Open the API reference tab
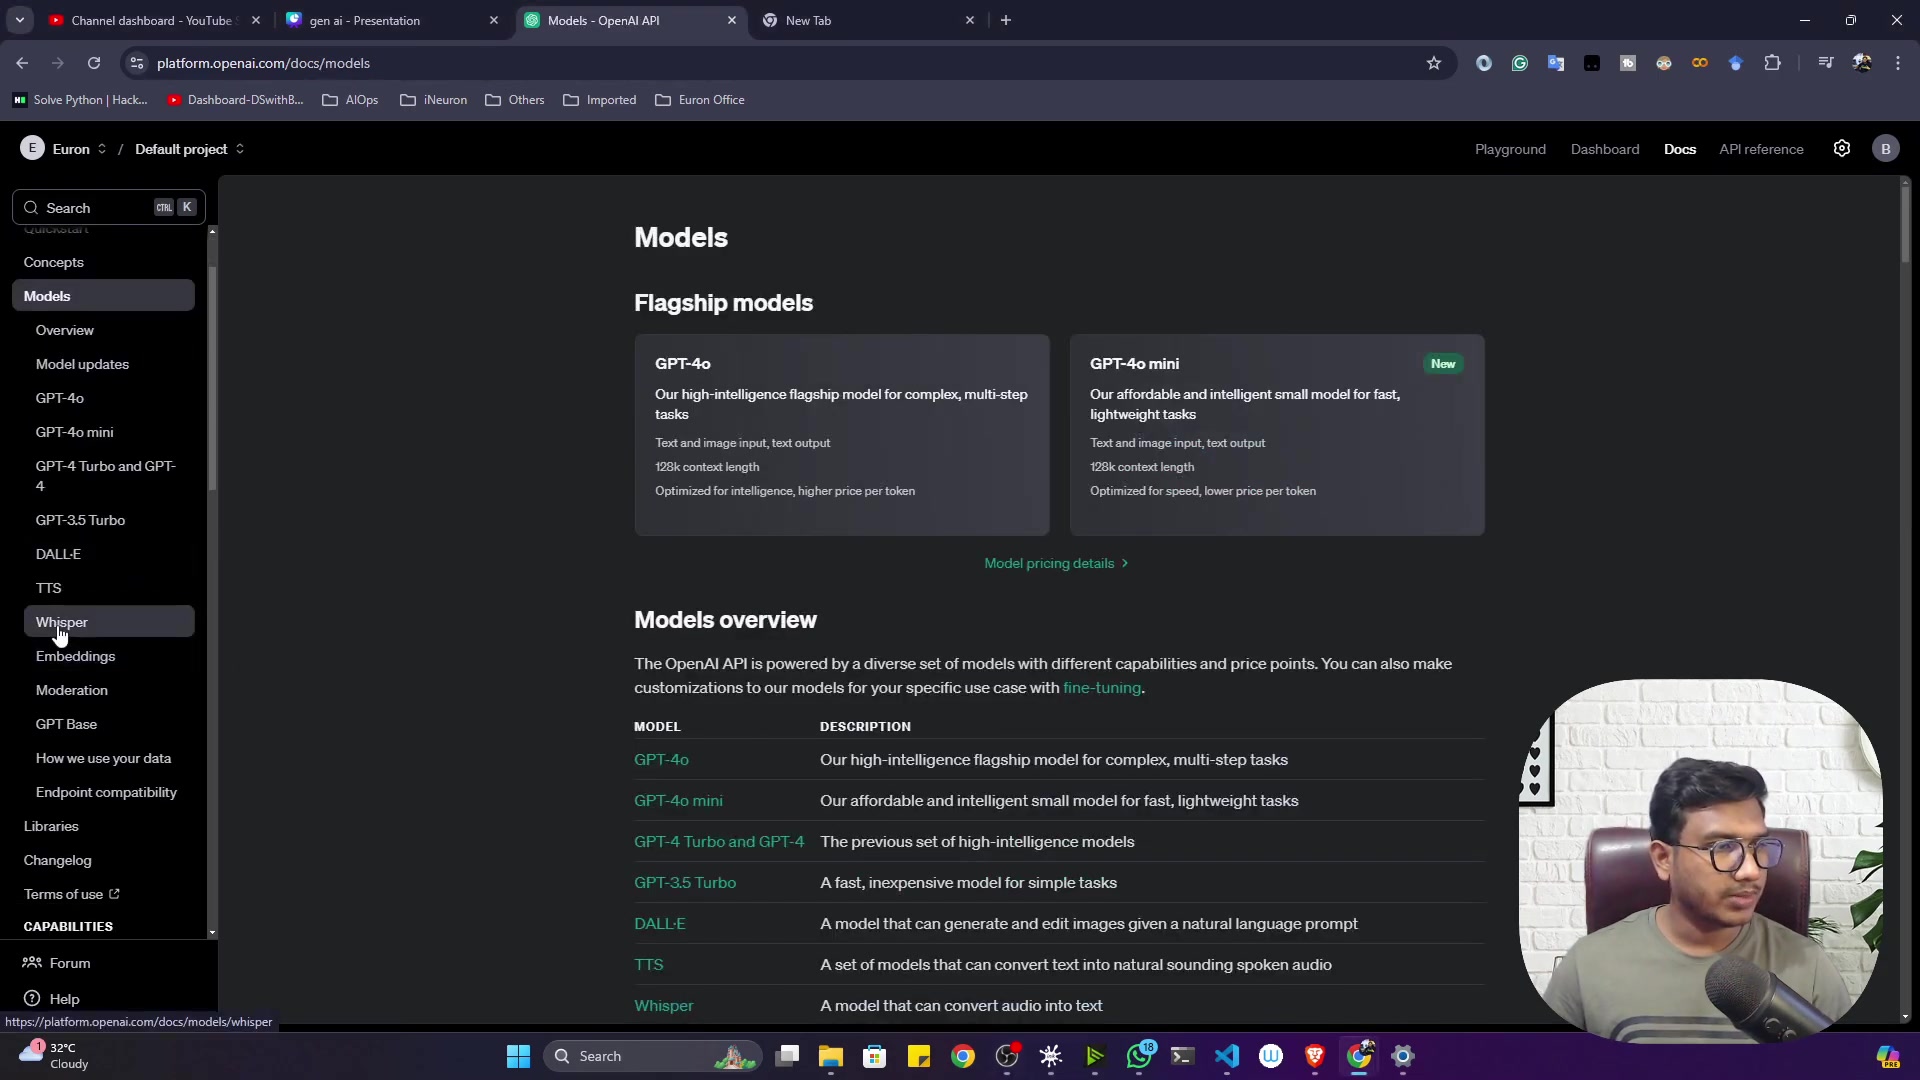 click(x=1761, y=149)
